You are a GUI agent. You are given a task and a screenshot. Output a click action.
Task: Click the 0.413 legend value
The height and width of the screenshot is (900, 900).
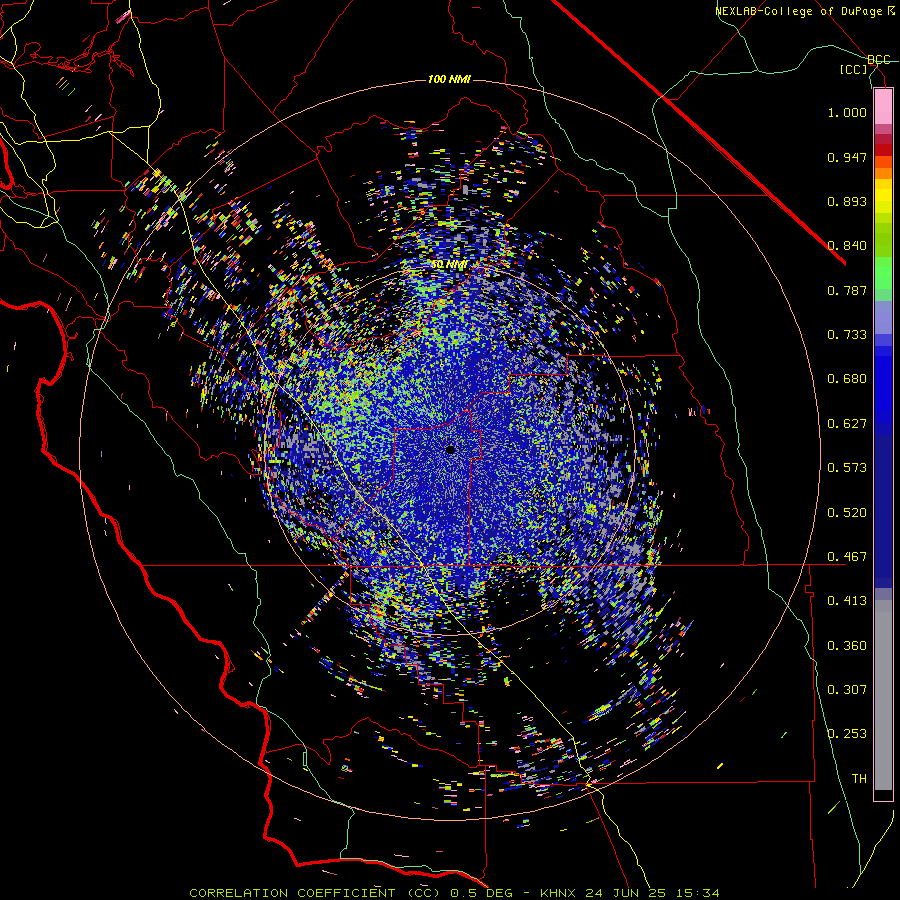[847, 601]
